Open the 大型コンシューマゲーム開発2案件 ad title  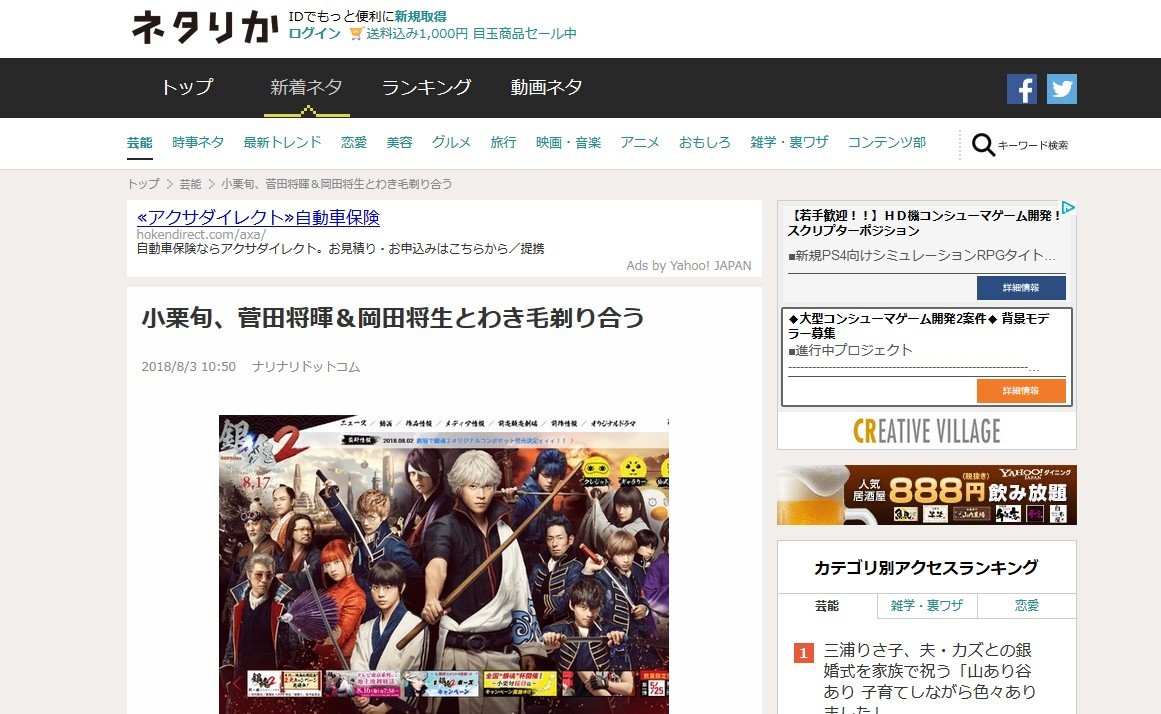coord(919,326)
